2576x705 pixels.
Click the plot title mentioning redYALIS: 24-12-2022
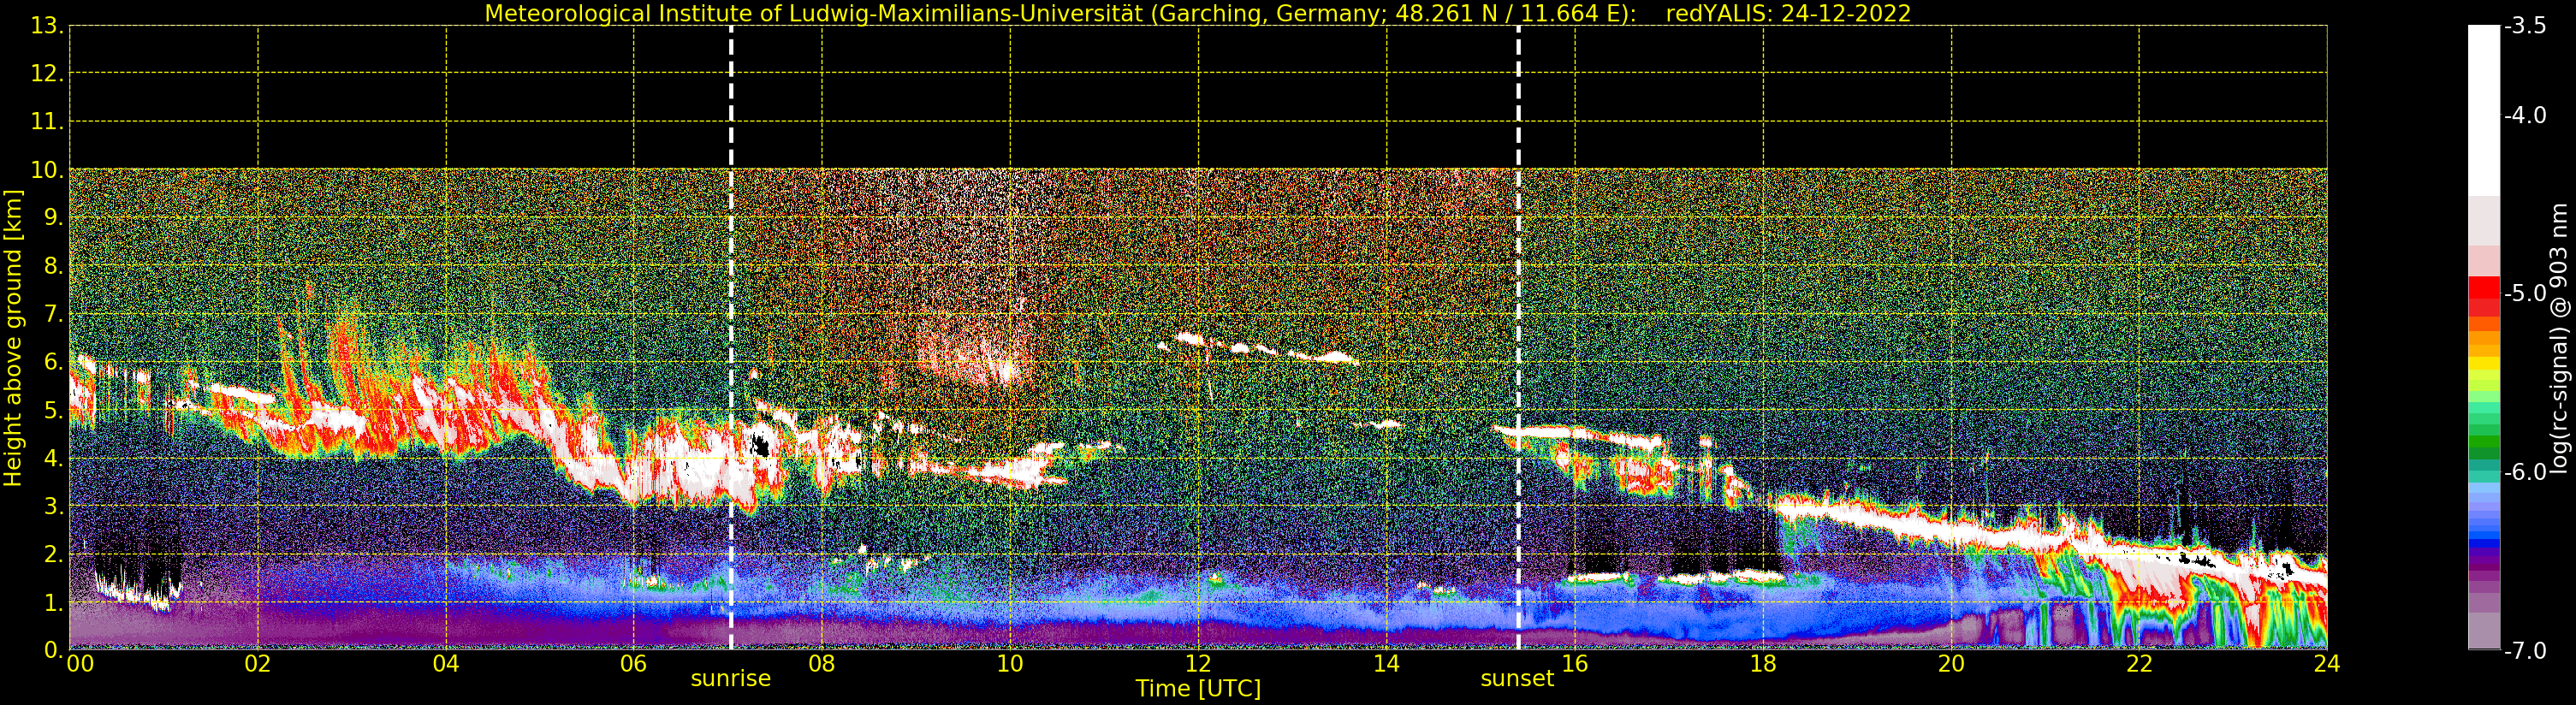(1198, 14)
